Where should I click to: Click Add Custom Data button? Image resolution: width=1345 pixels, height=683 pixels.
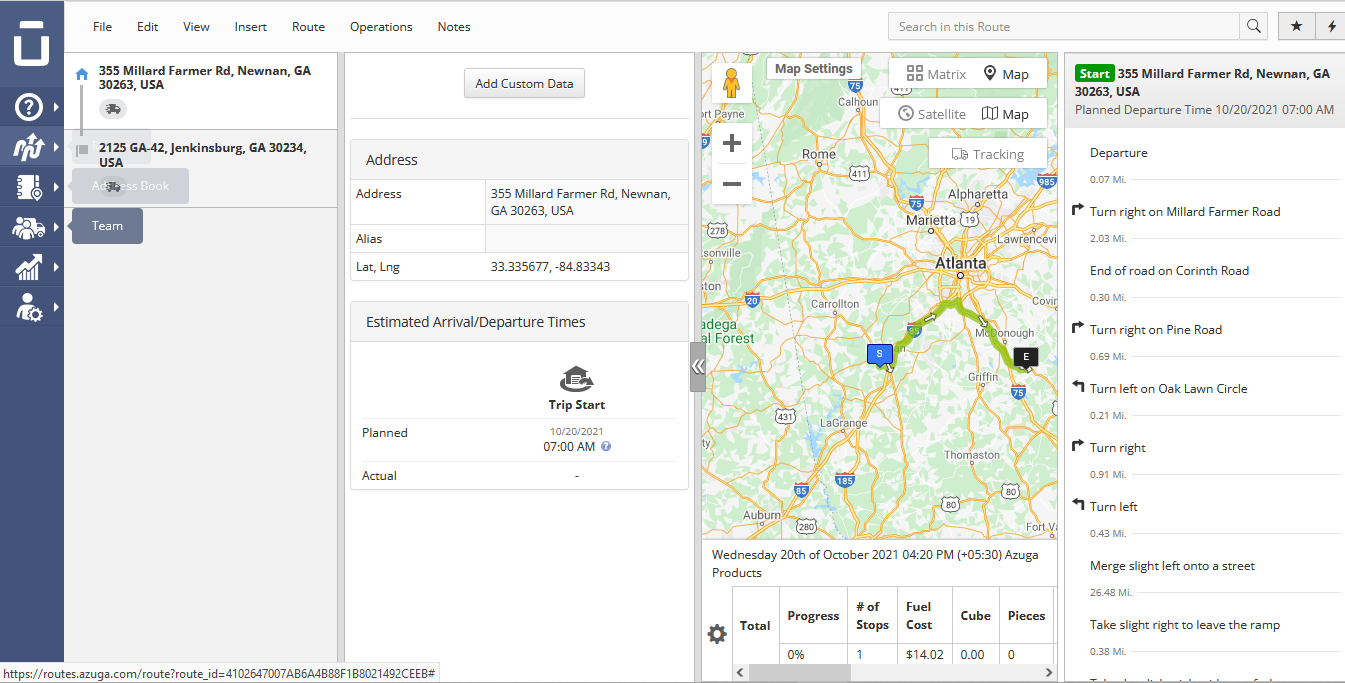tap(524, 83)
